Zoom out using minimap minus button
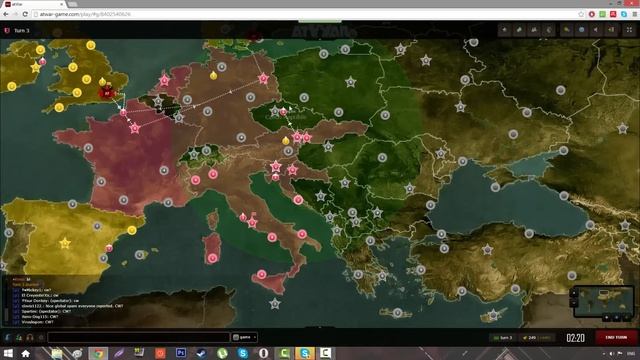Screen dimensions: 640x360 point(573,303)
